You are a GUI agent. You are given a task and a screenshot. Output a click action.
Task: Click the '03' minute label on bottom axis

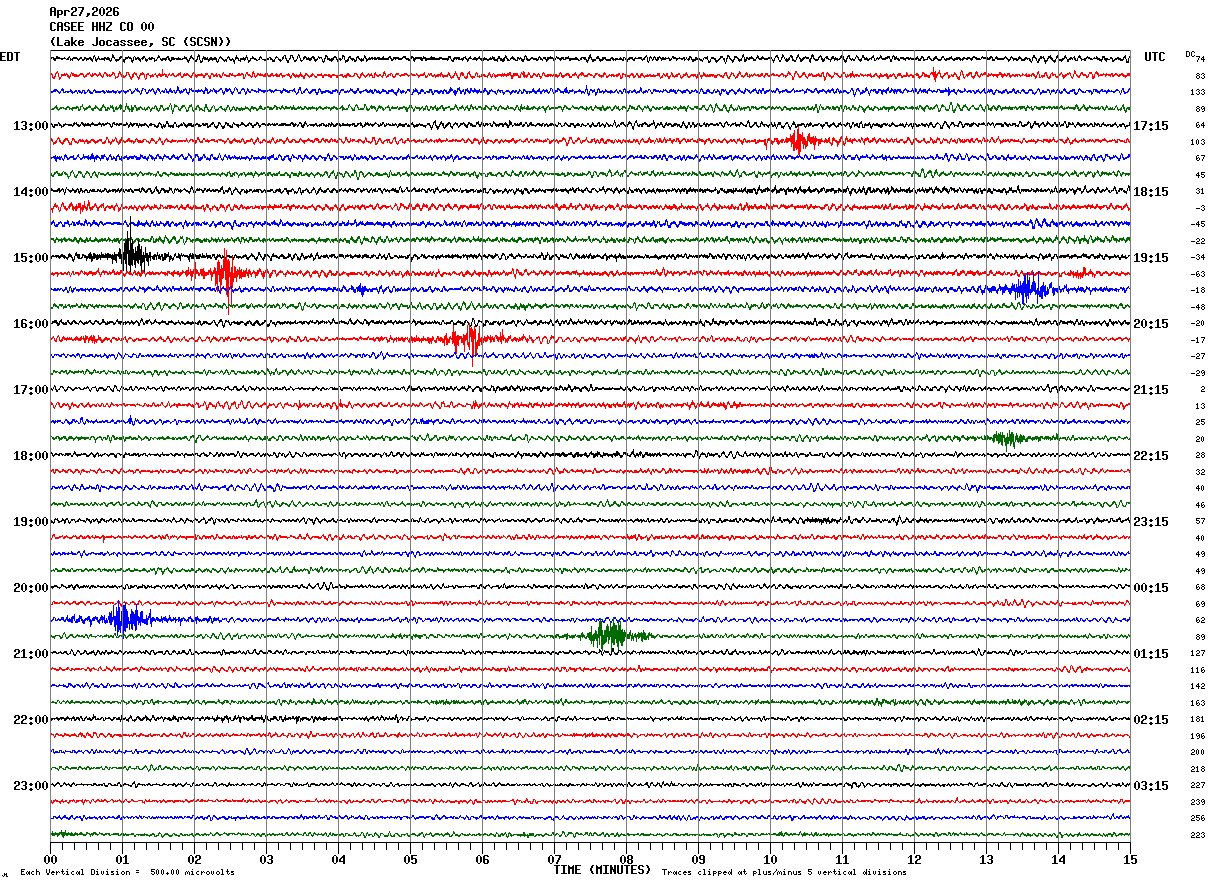click(266, 859)
